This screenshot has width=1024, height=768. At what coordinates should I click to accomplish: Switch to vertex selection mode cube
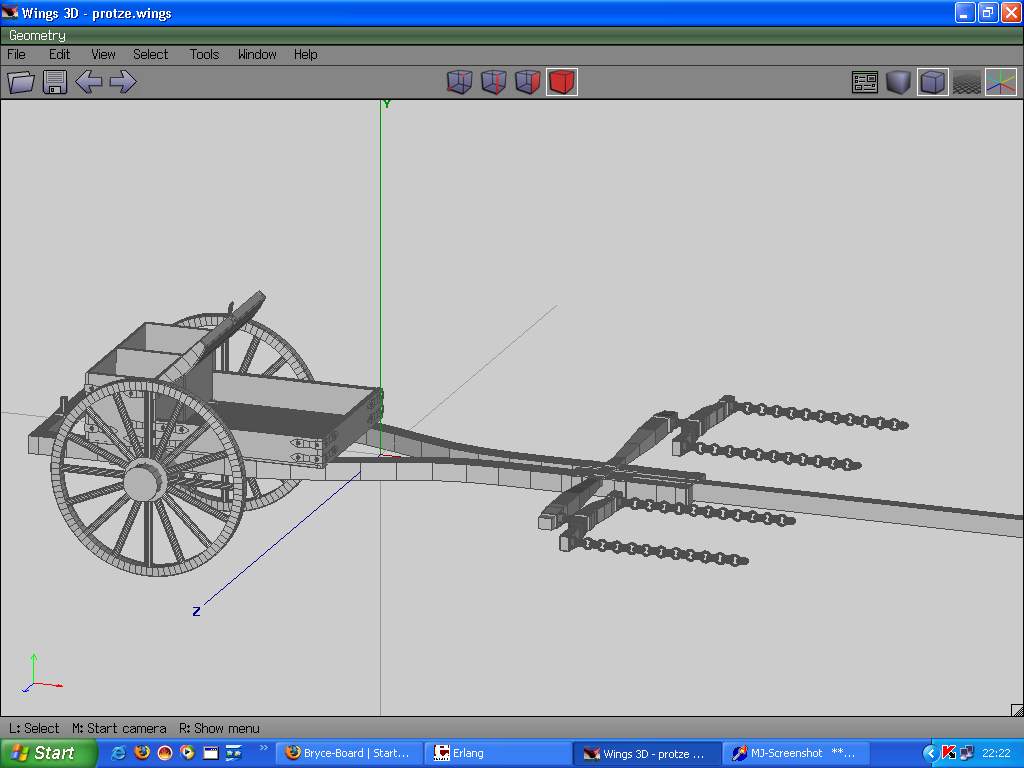(459, 82)
